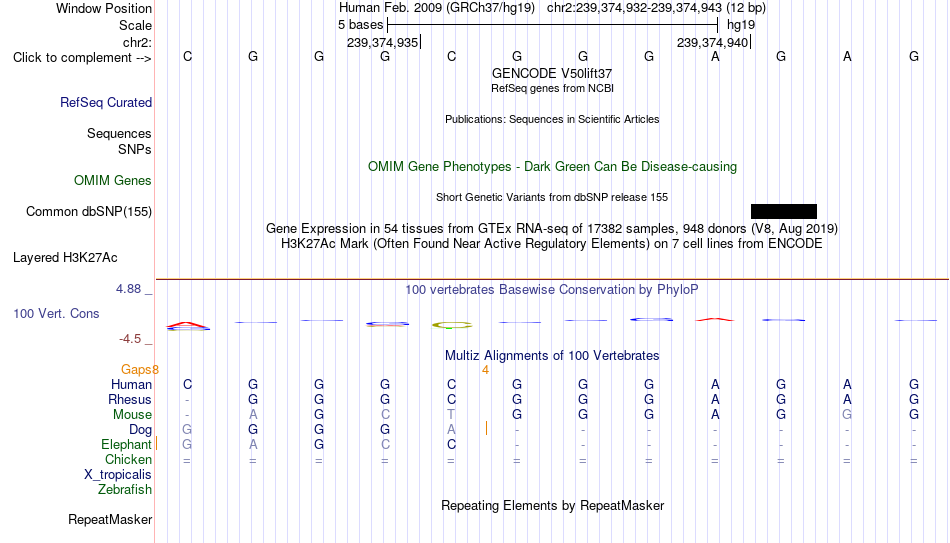
Task: Click 'Publications: Sequences in Scientific Articles' title
Action: 552,119
